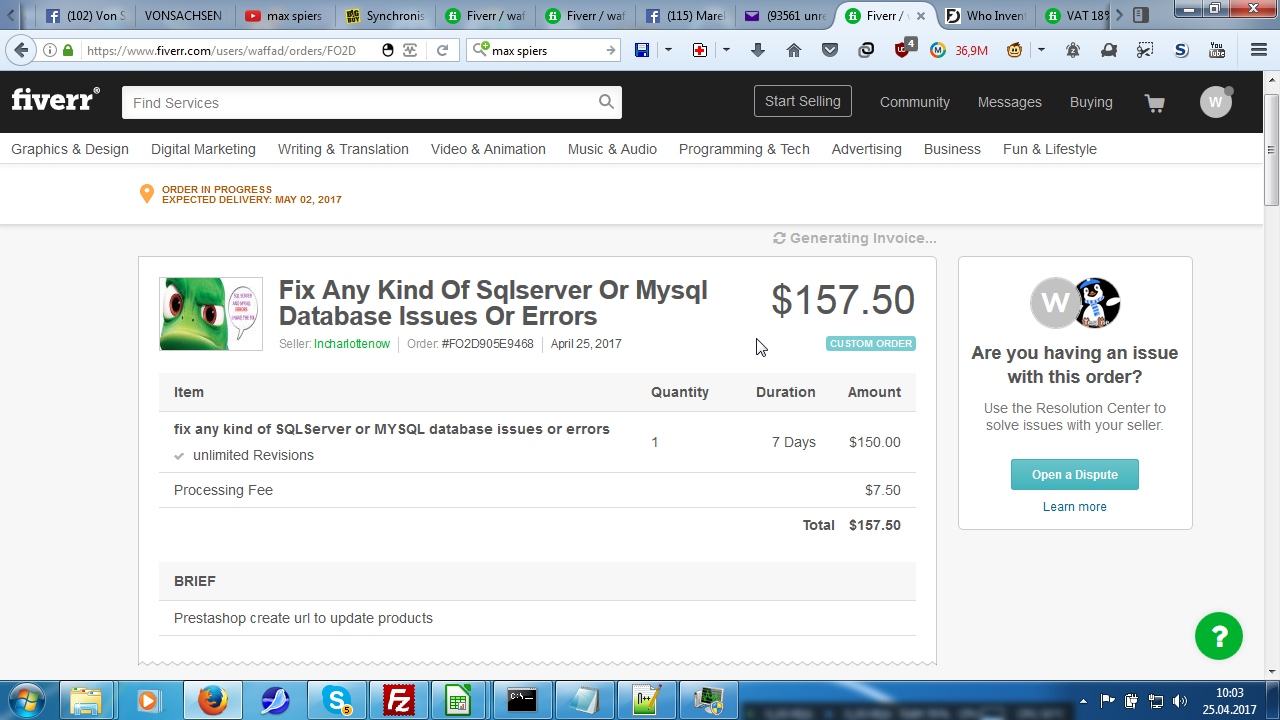Open Notepad++ from the taskbar
This screenshot has height=720, width=1280.
pyautogui.click(x=647, y=700)
